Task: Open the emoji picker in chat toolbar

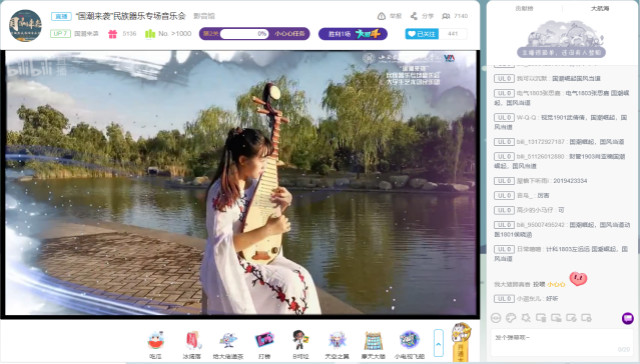Action: [496, 317]
